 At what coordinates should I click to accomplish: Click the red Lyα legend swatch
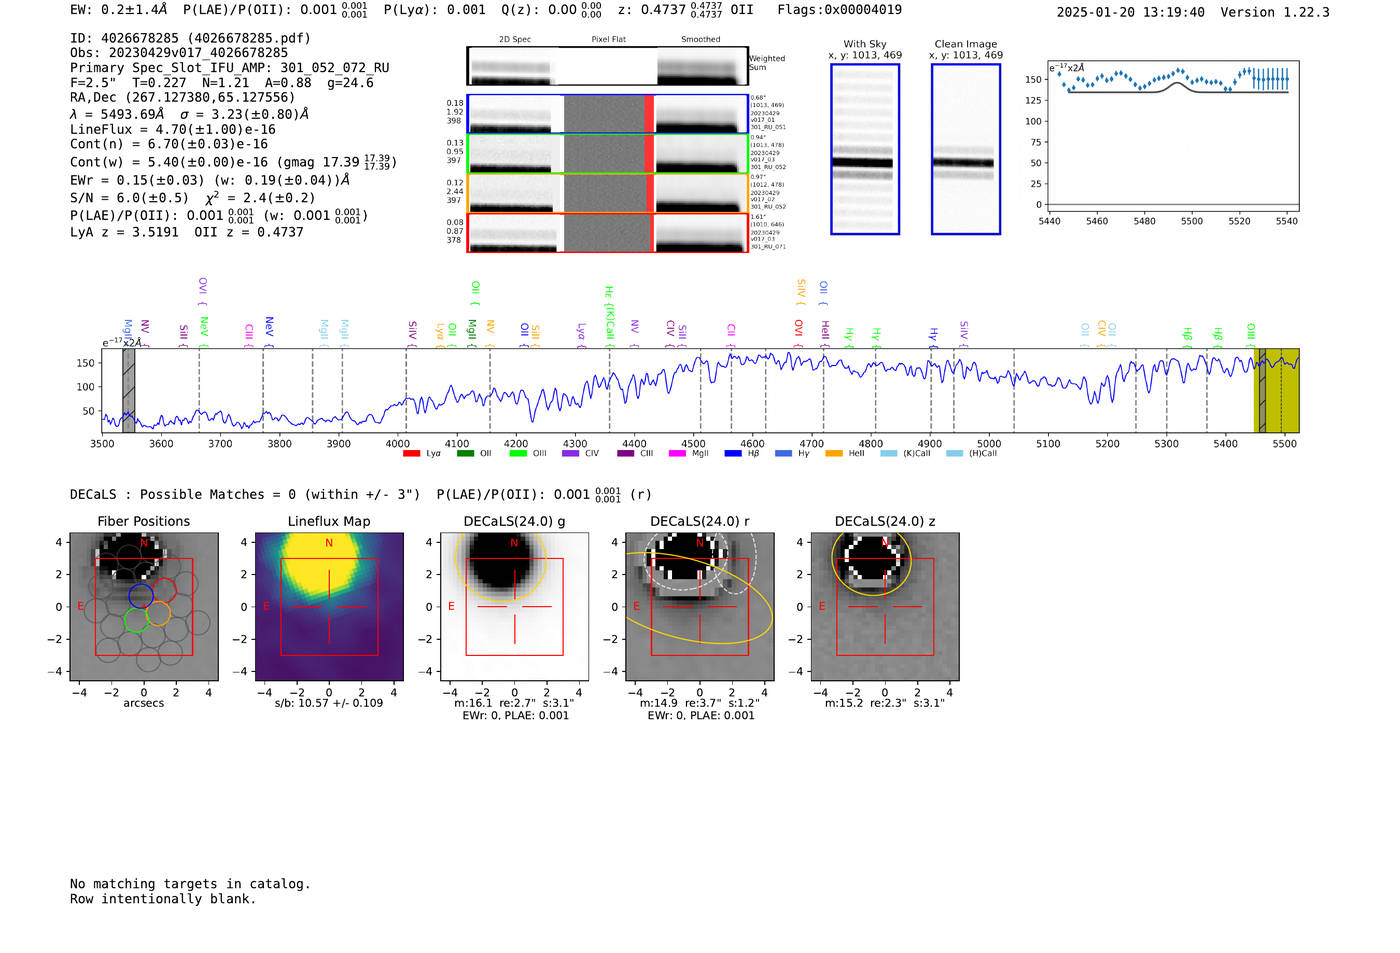pos(411,454)
